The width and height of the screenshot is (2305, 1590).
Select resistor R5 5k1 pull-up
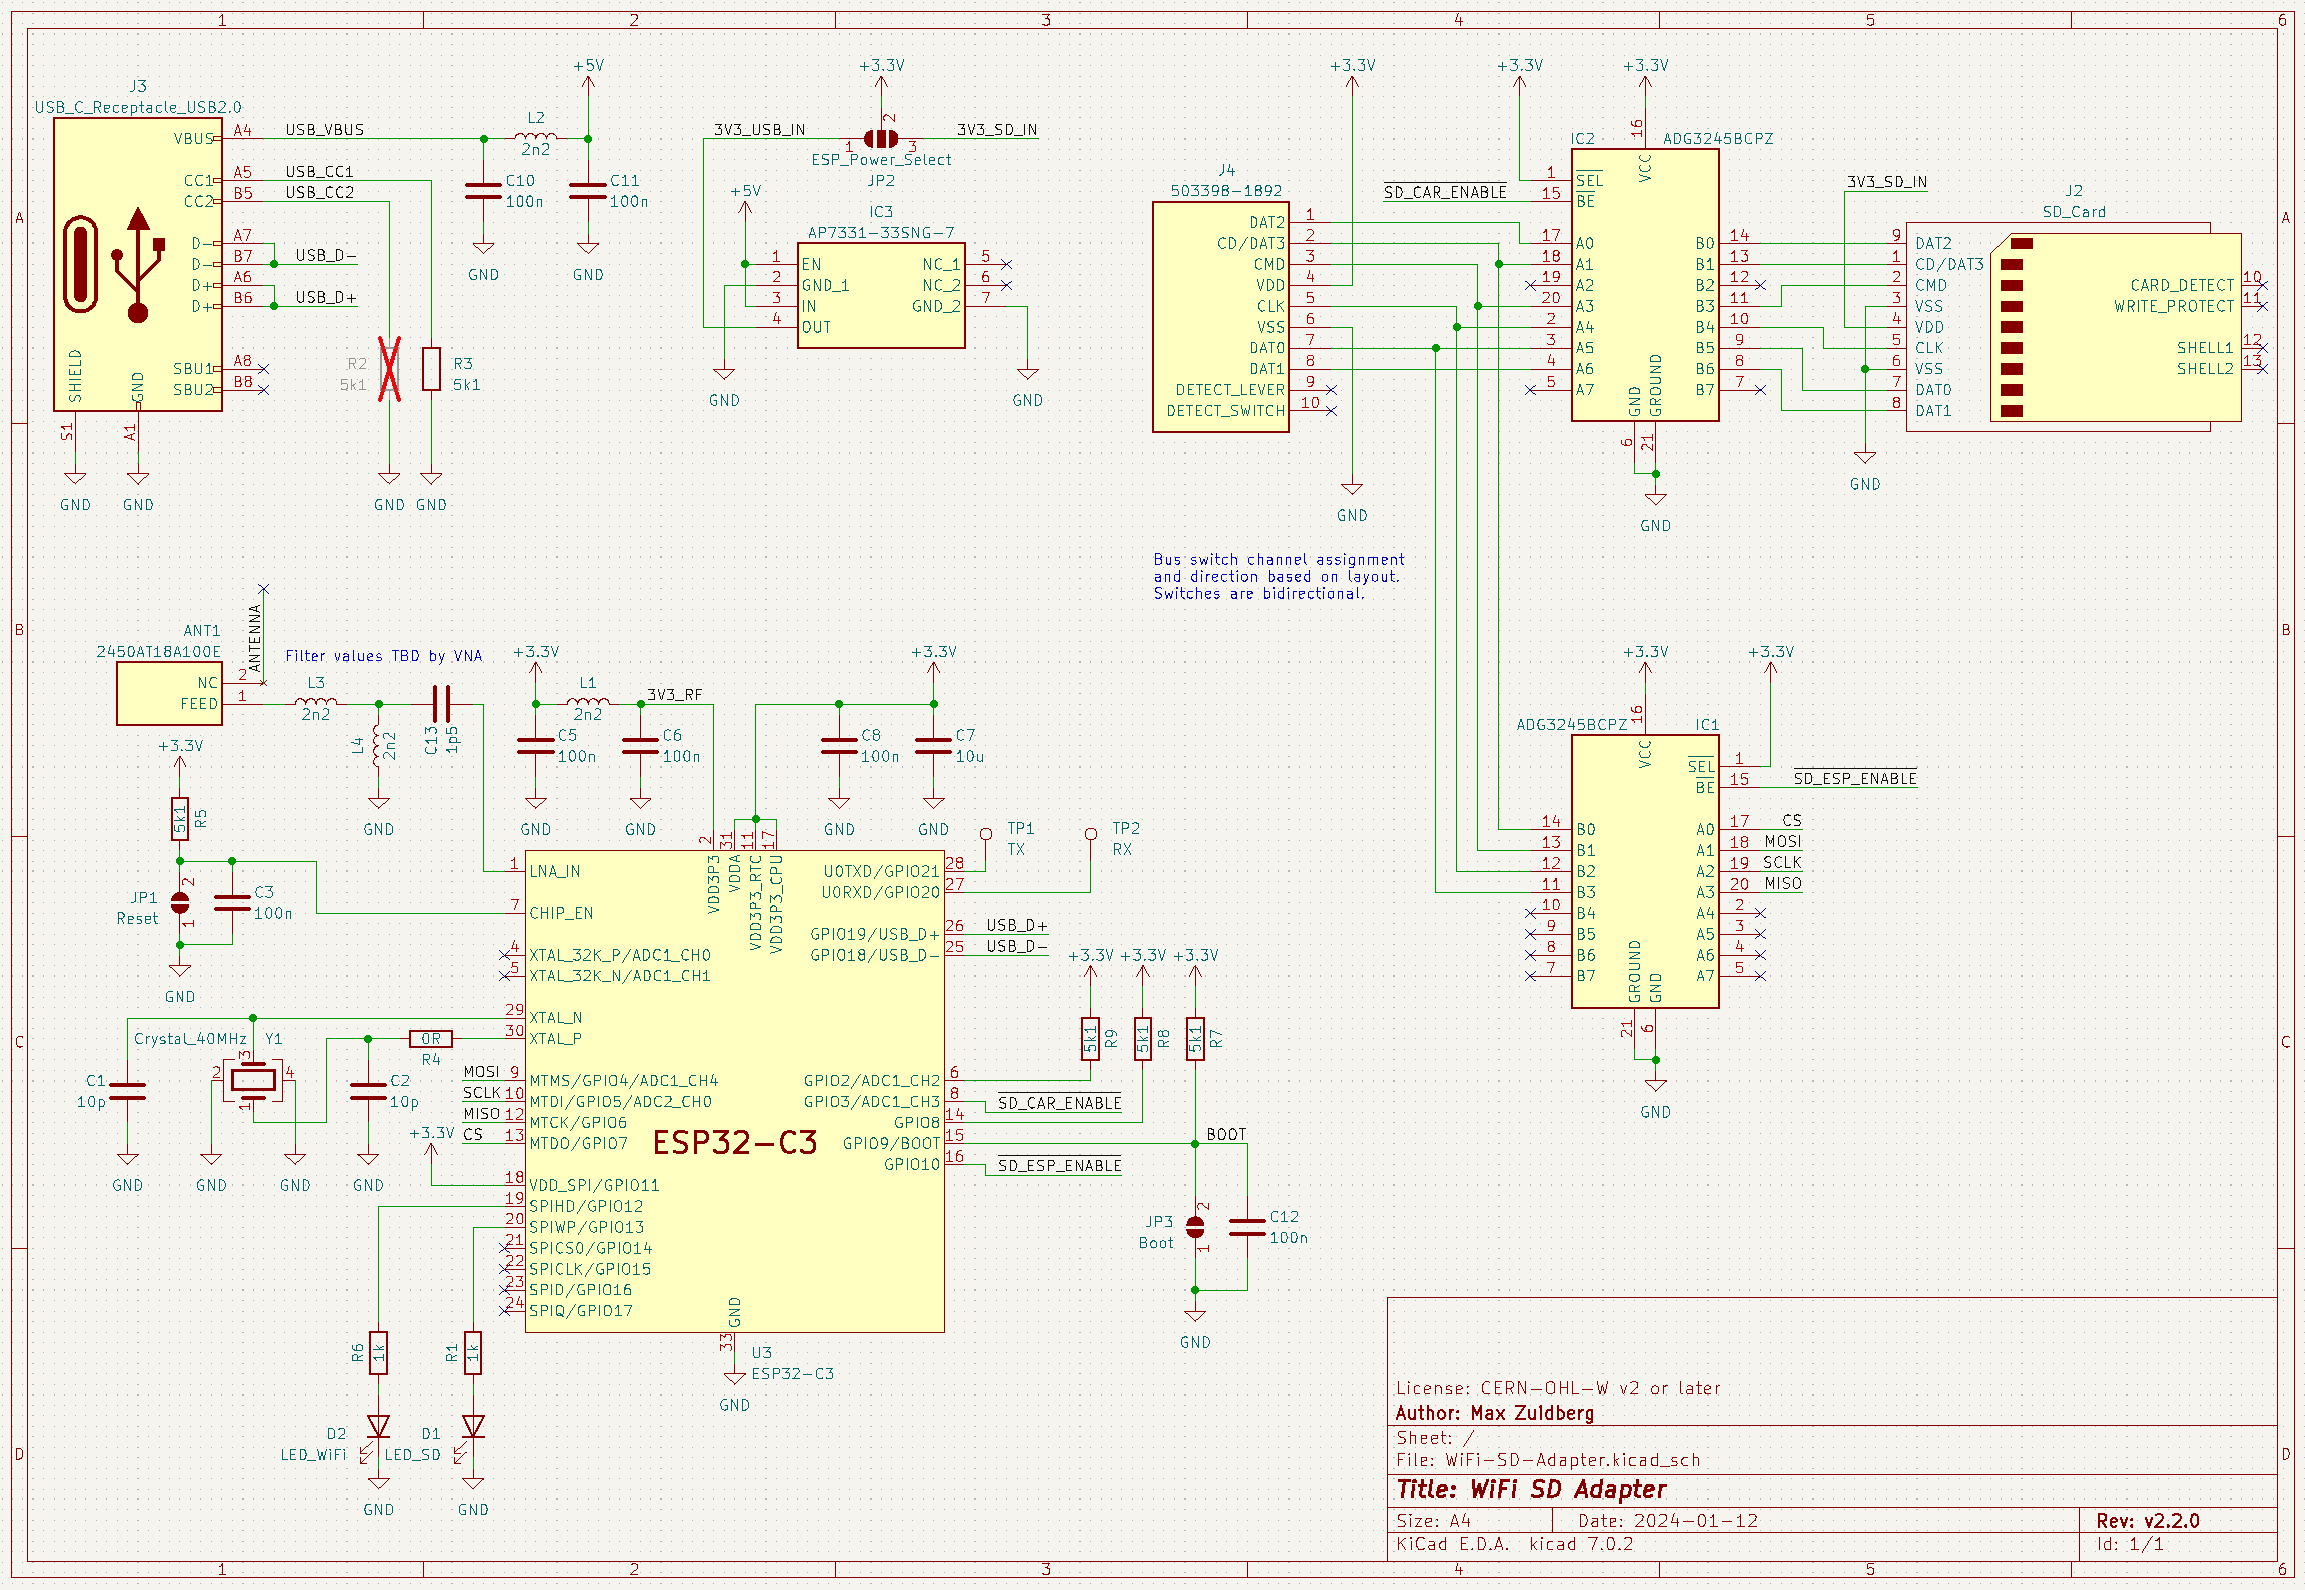click(x=180, y=819)
